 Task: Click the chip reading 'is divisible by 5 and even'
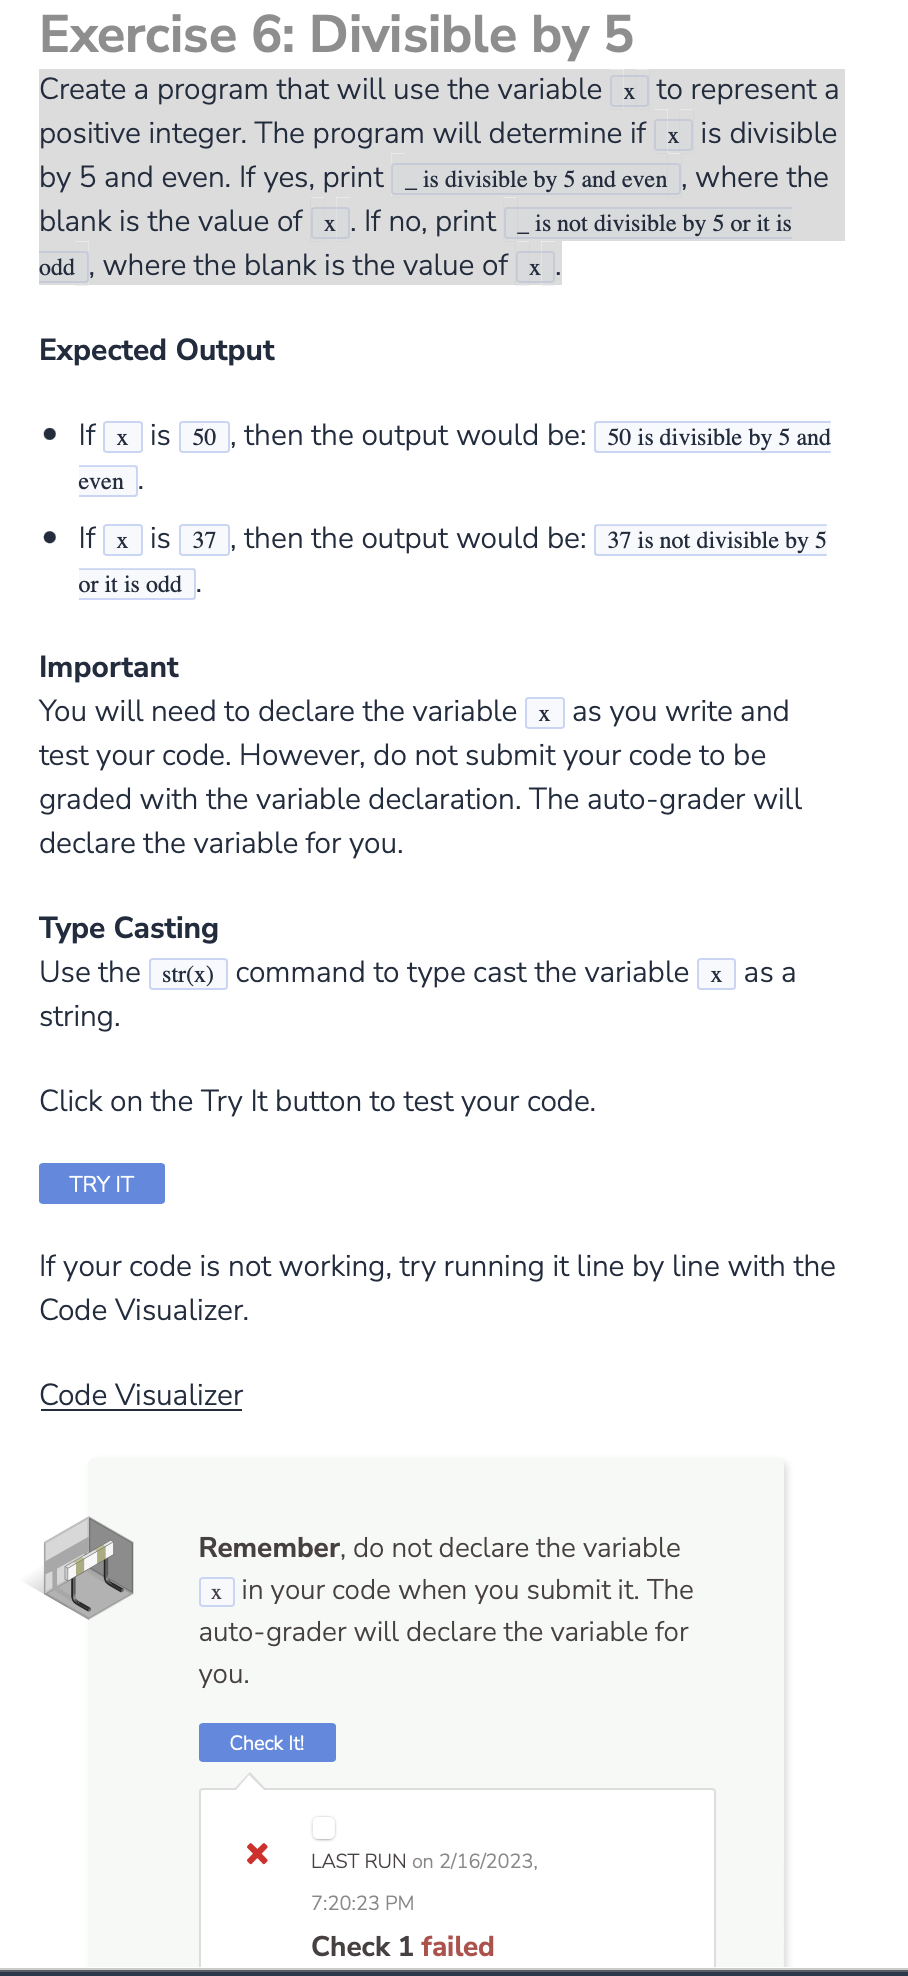click(536, 180)
